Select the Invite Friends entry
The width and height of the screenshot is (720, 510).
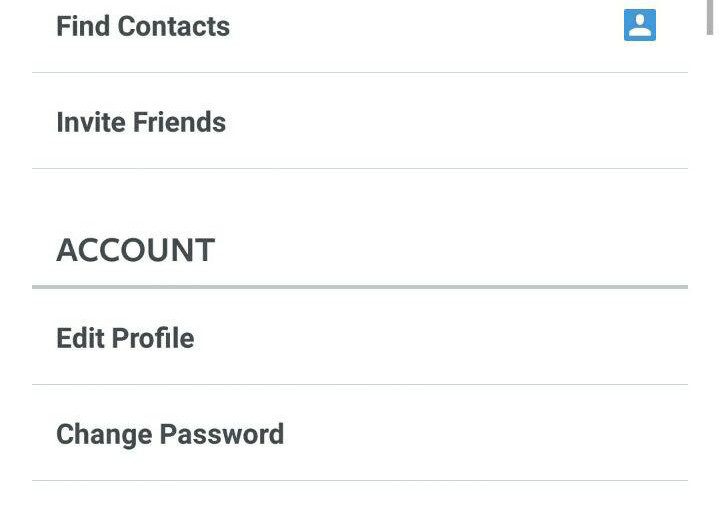click(300, 122)
